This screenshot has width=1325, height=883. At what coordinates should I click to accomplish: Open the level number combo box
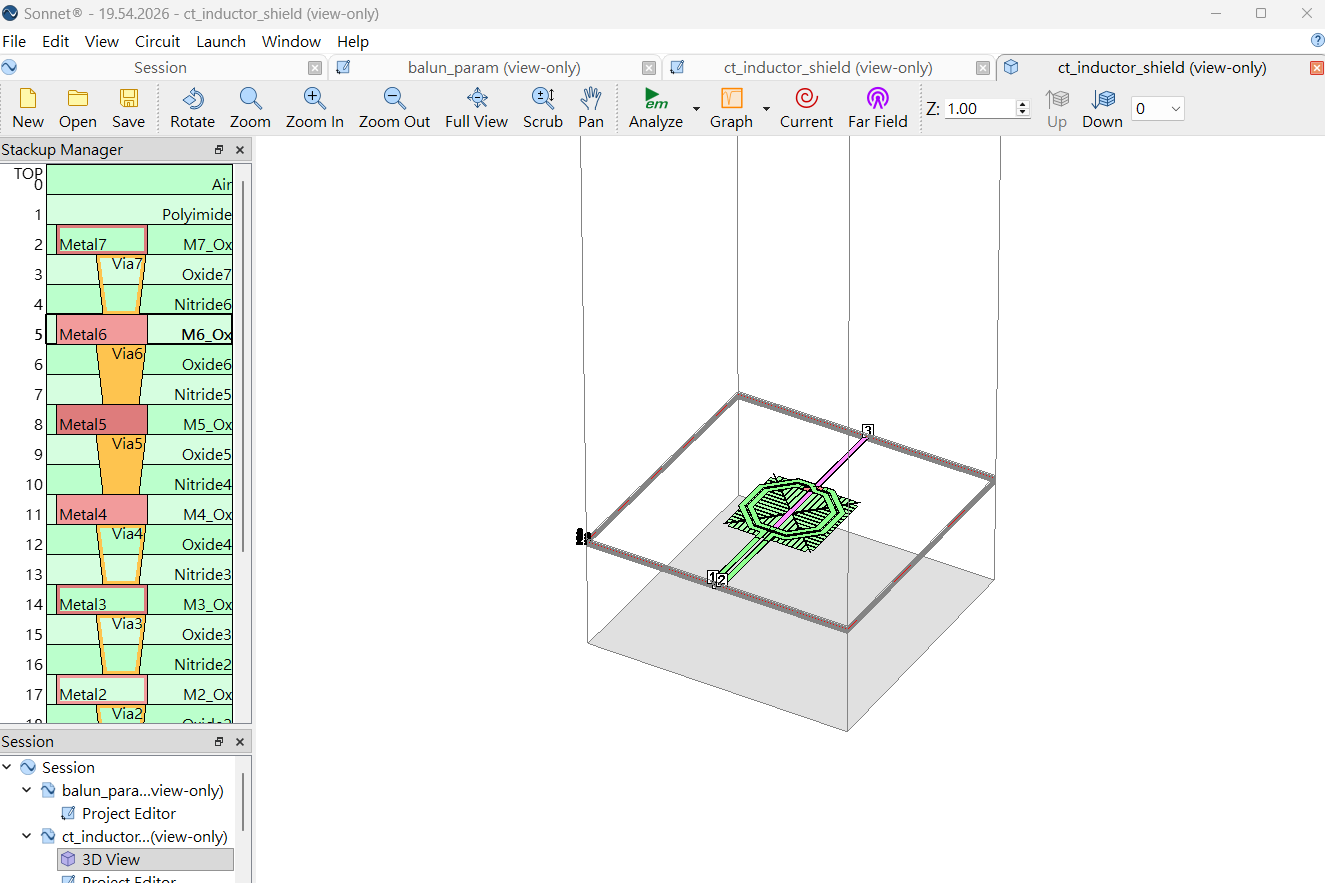point(1157,108)
